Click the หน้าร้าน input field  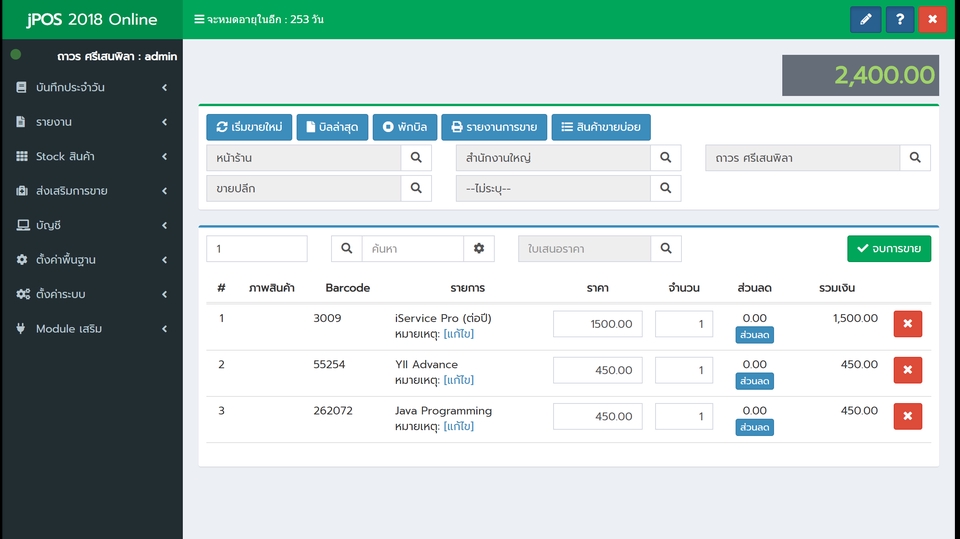304,157
